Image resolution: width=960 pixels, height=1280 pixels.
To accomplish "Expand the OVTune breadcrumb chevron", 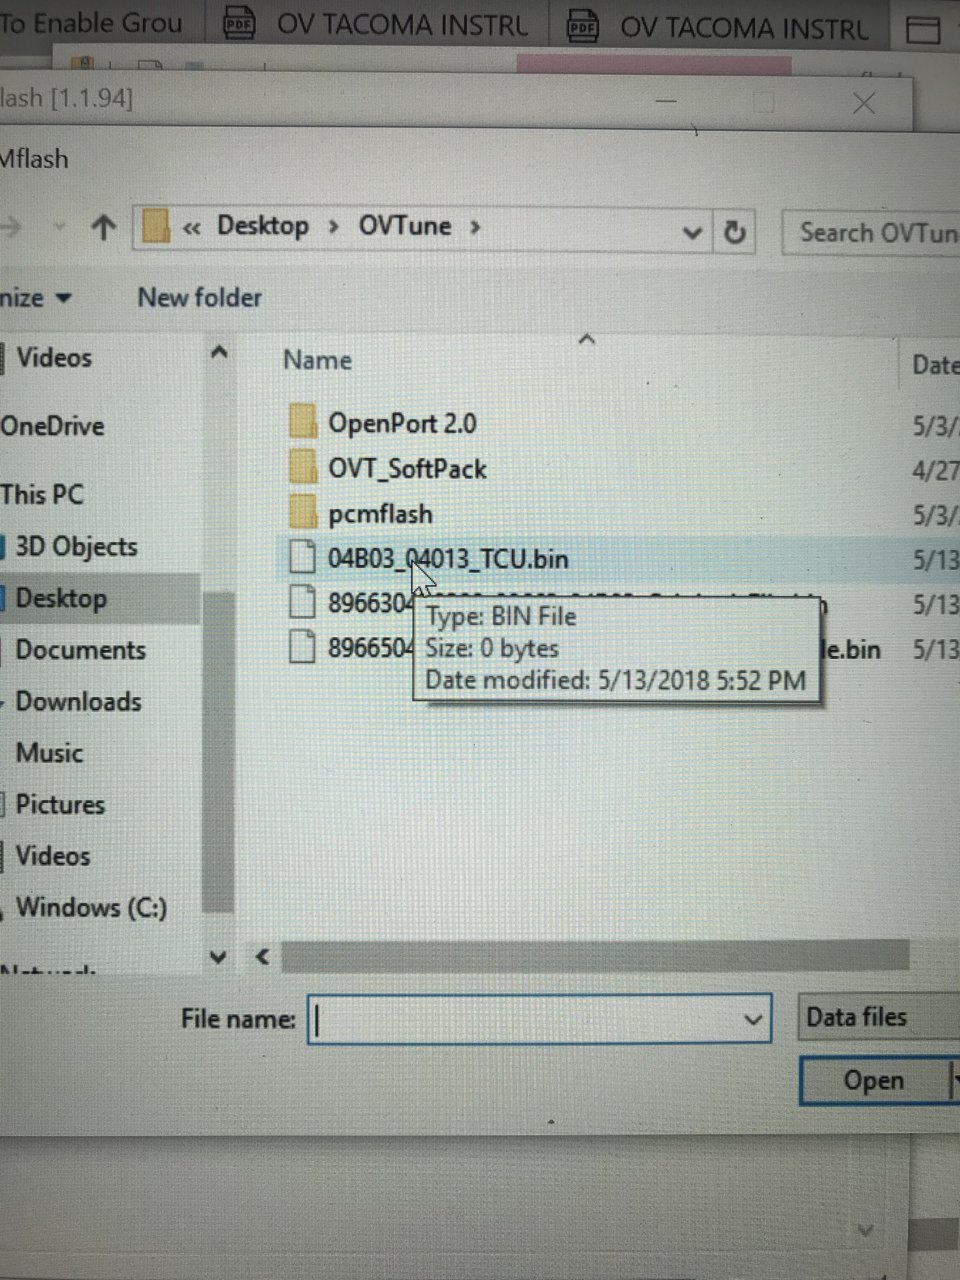I will click(x=475, y=227).
